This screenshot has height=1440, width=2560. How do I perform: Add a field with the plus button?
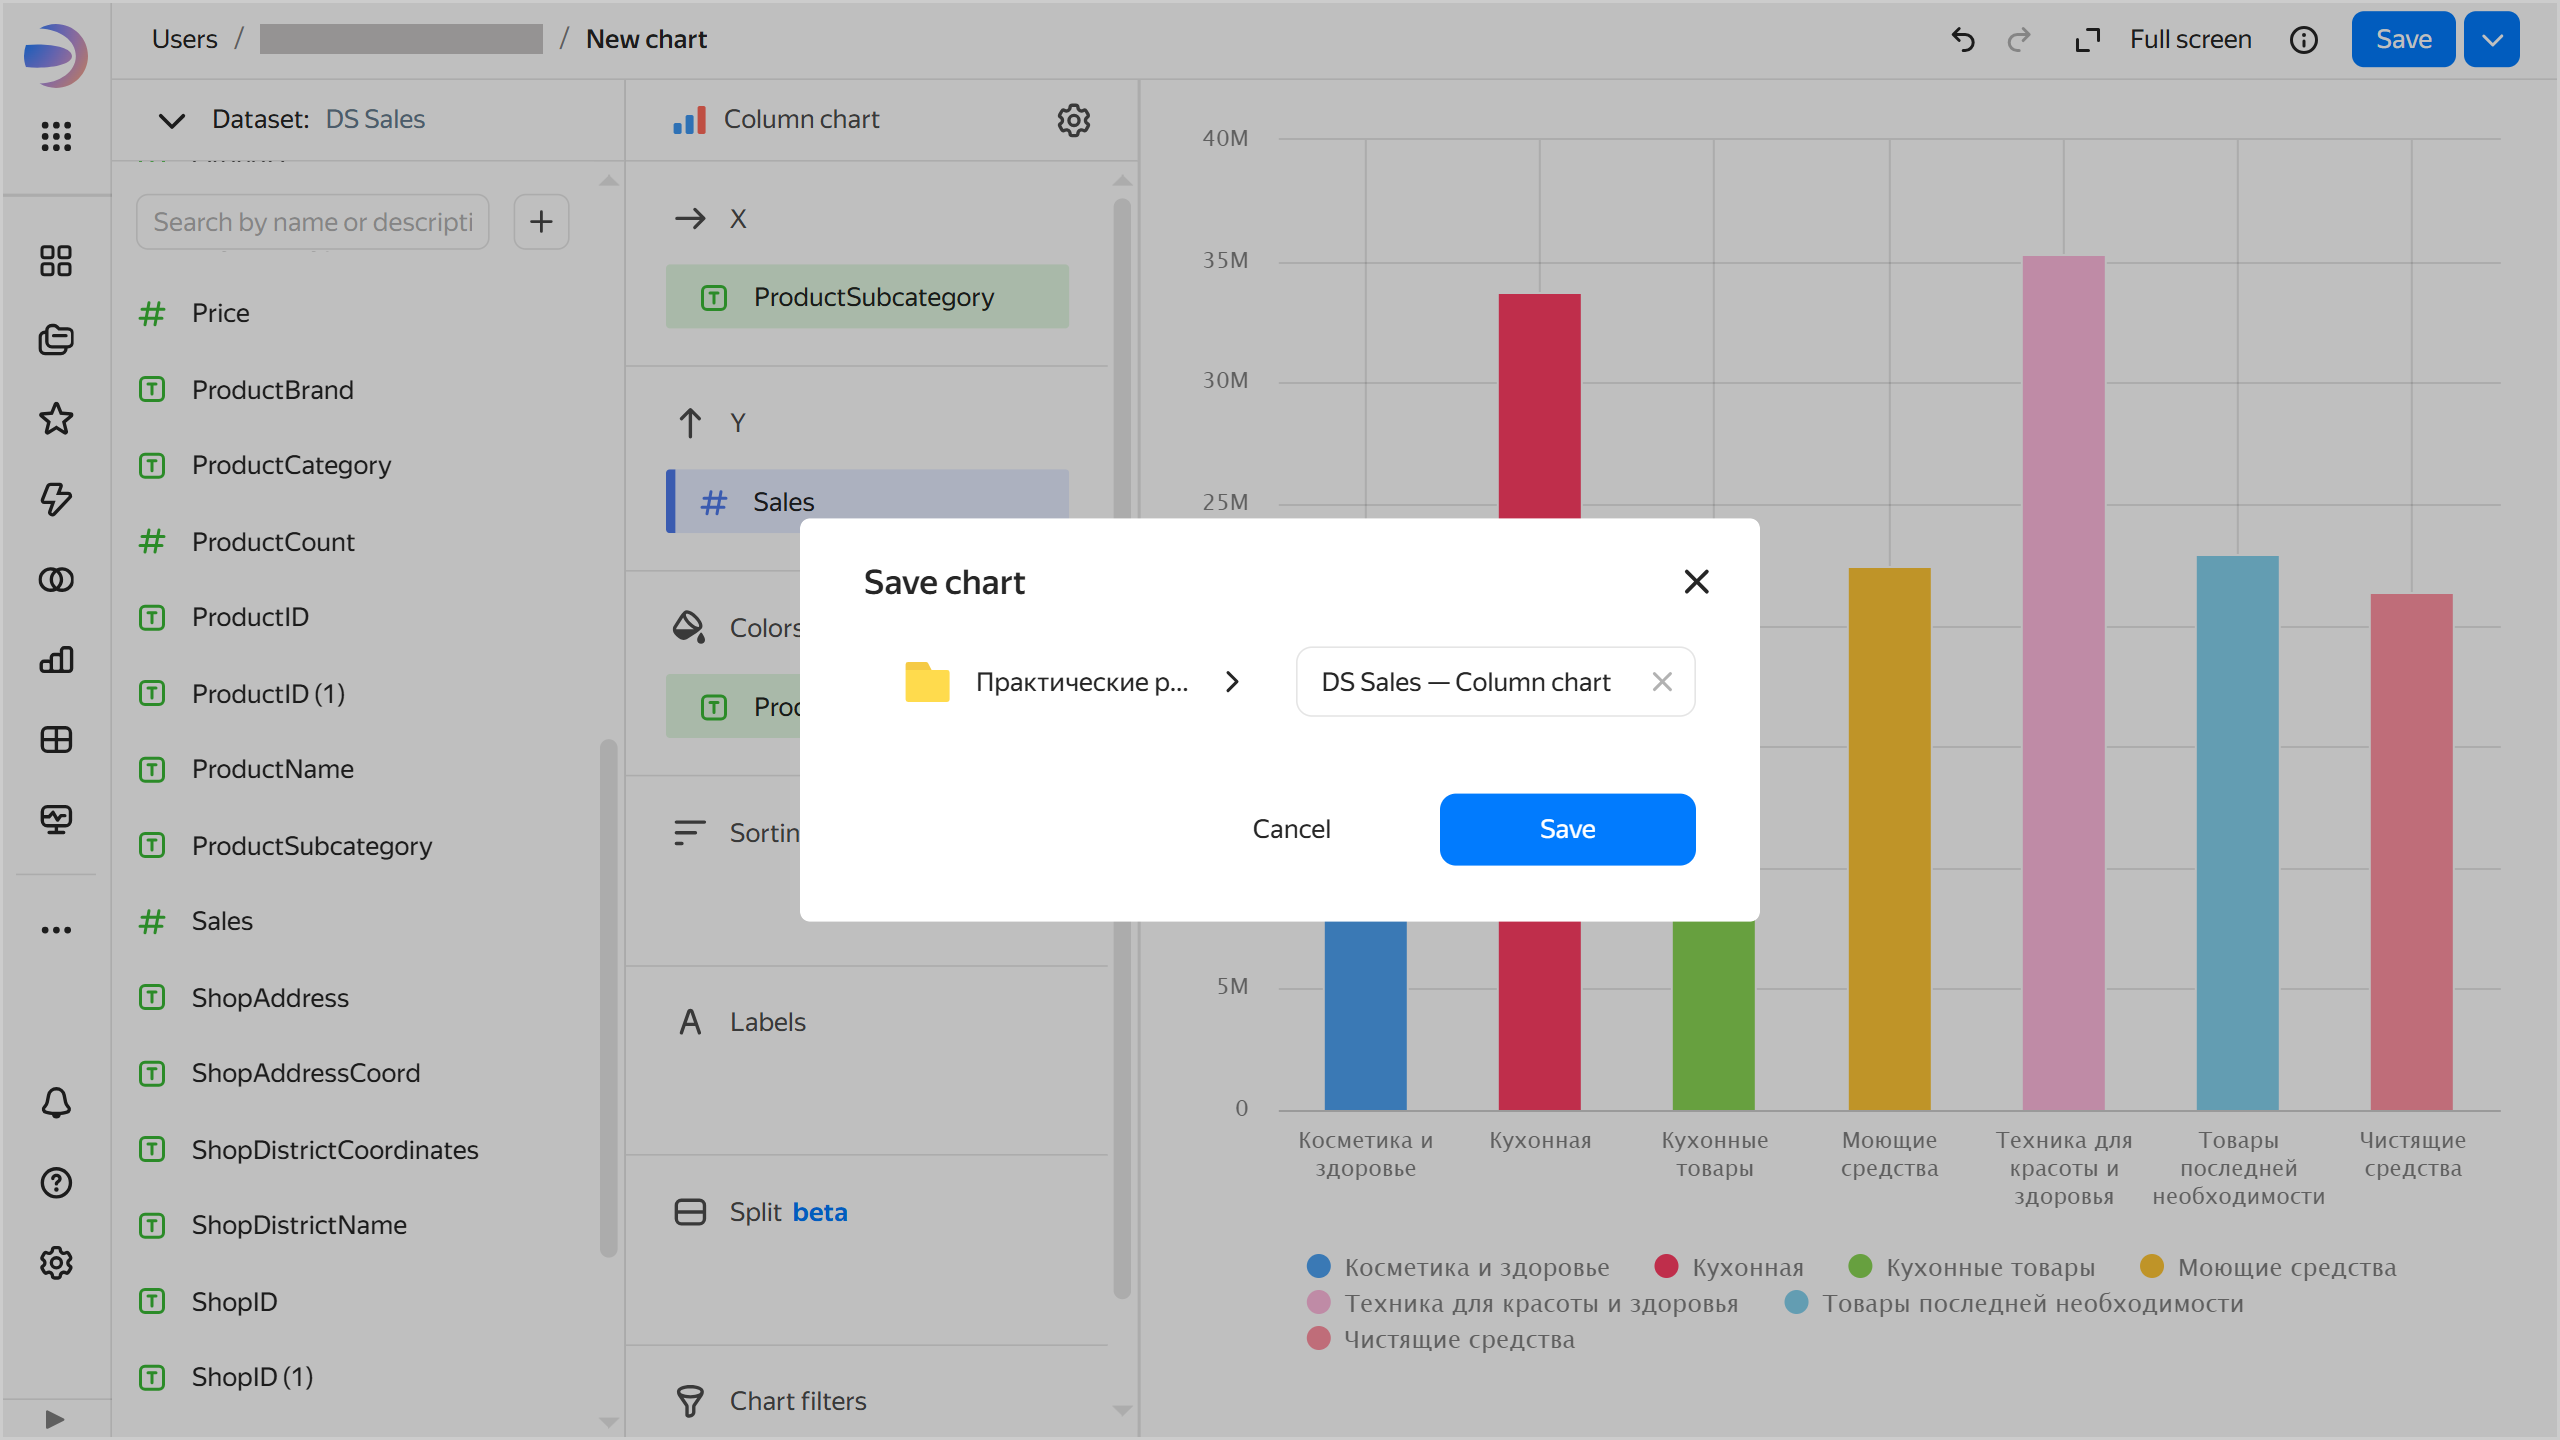tap(541, 222)
